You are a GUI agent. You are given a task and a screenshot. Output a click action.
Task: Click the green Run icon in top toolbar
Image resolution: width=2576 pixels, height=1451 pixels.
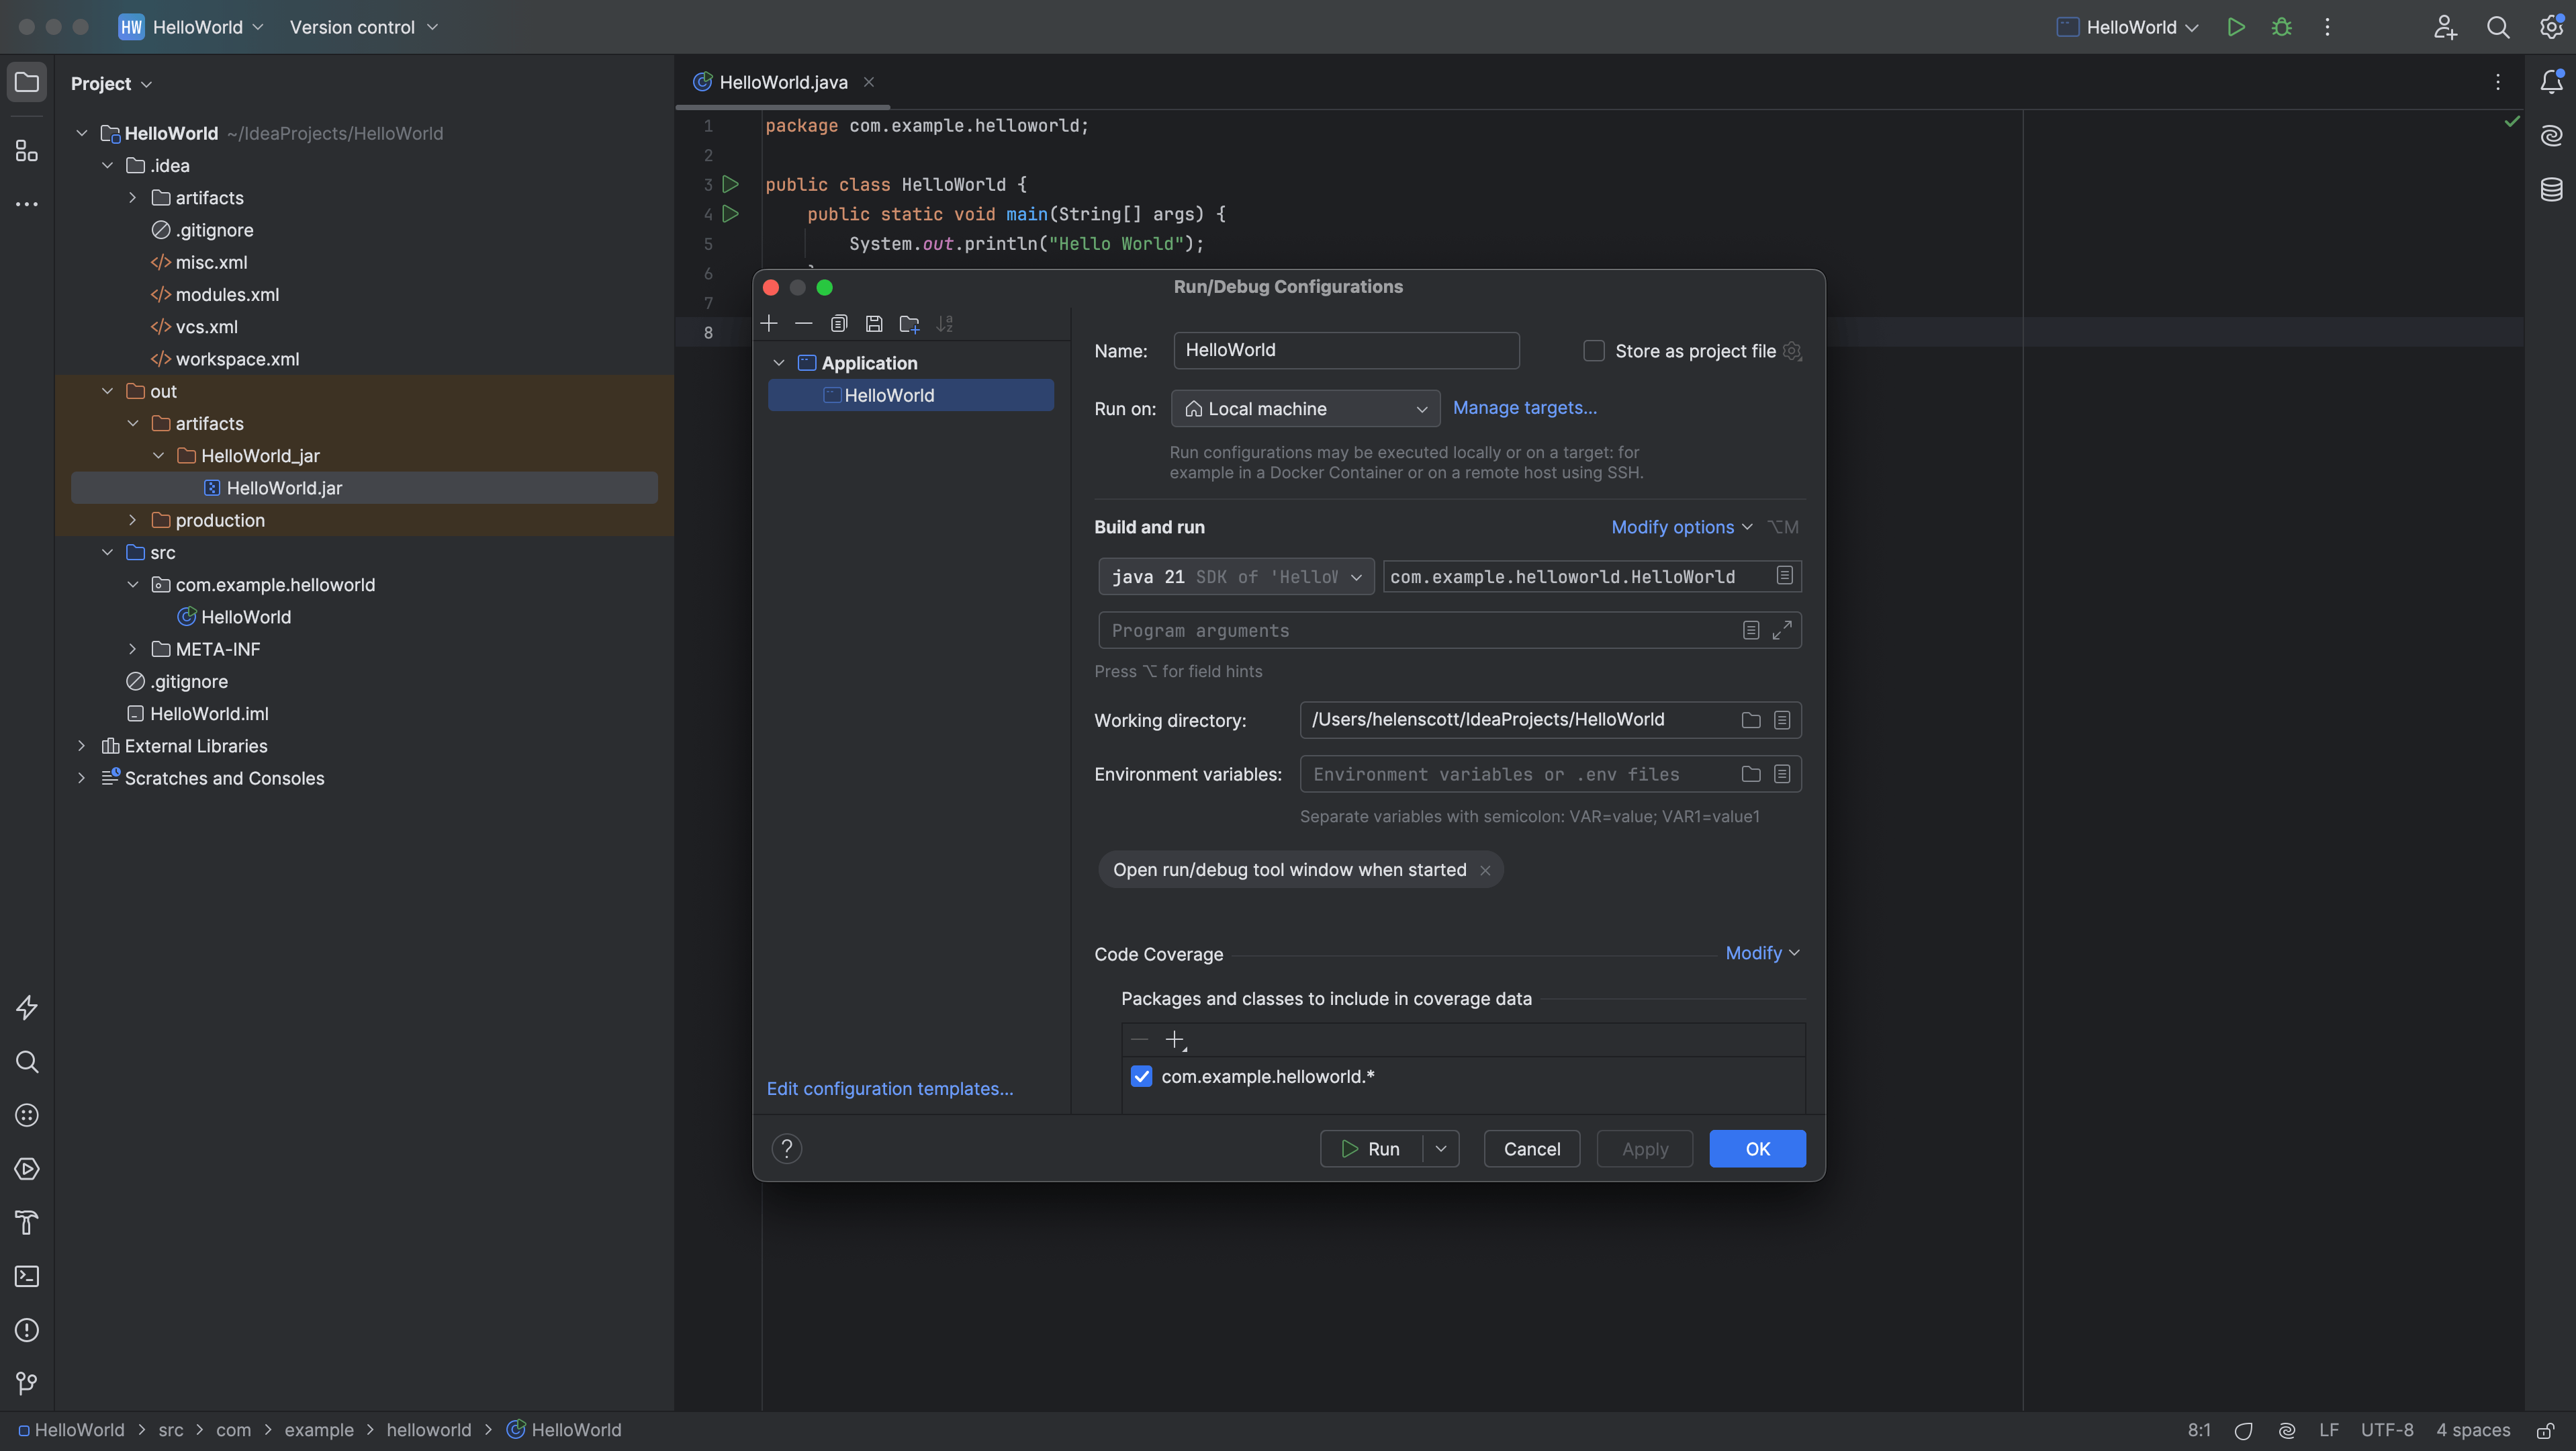pyautogui.click(x=2236, y=27)
